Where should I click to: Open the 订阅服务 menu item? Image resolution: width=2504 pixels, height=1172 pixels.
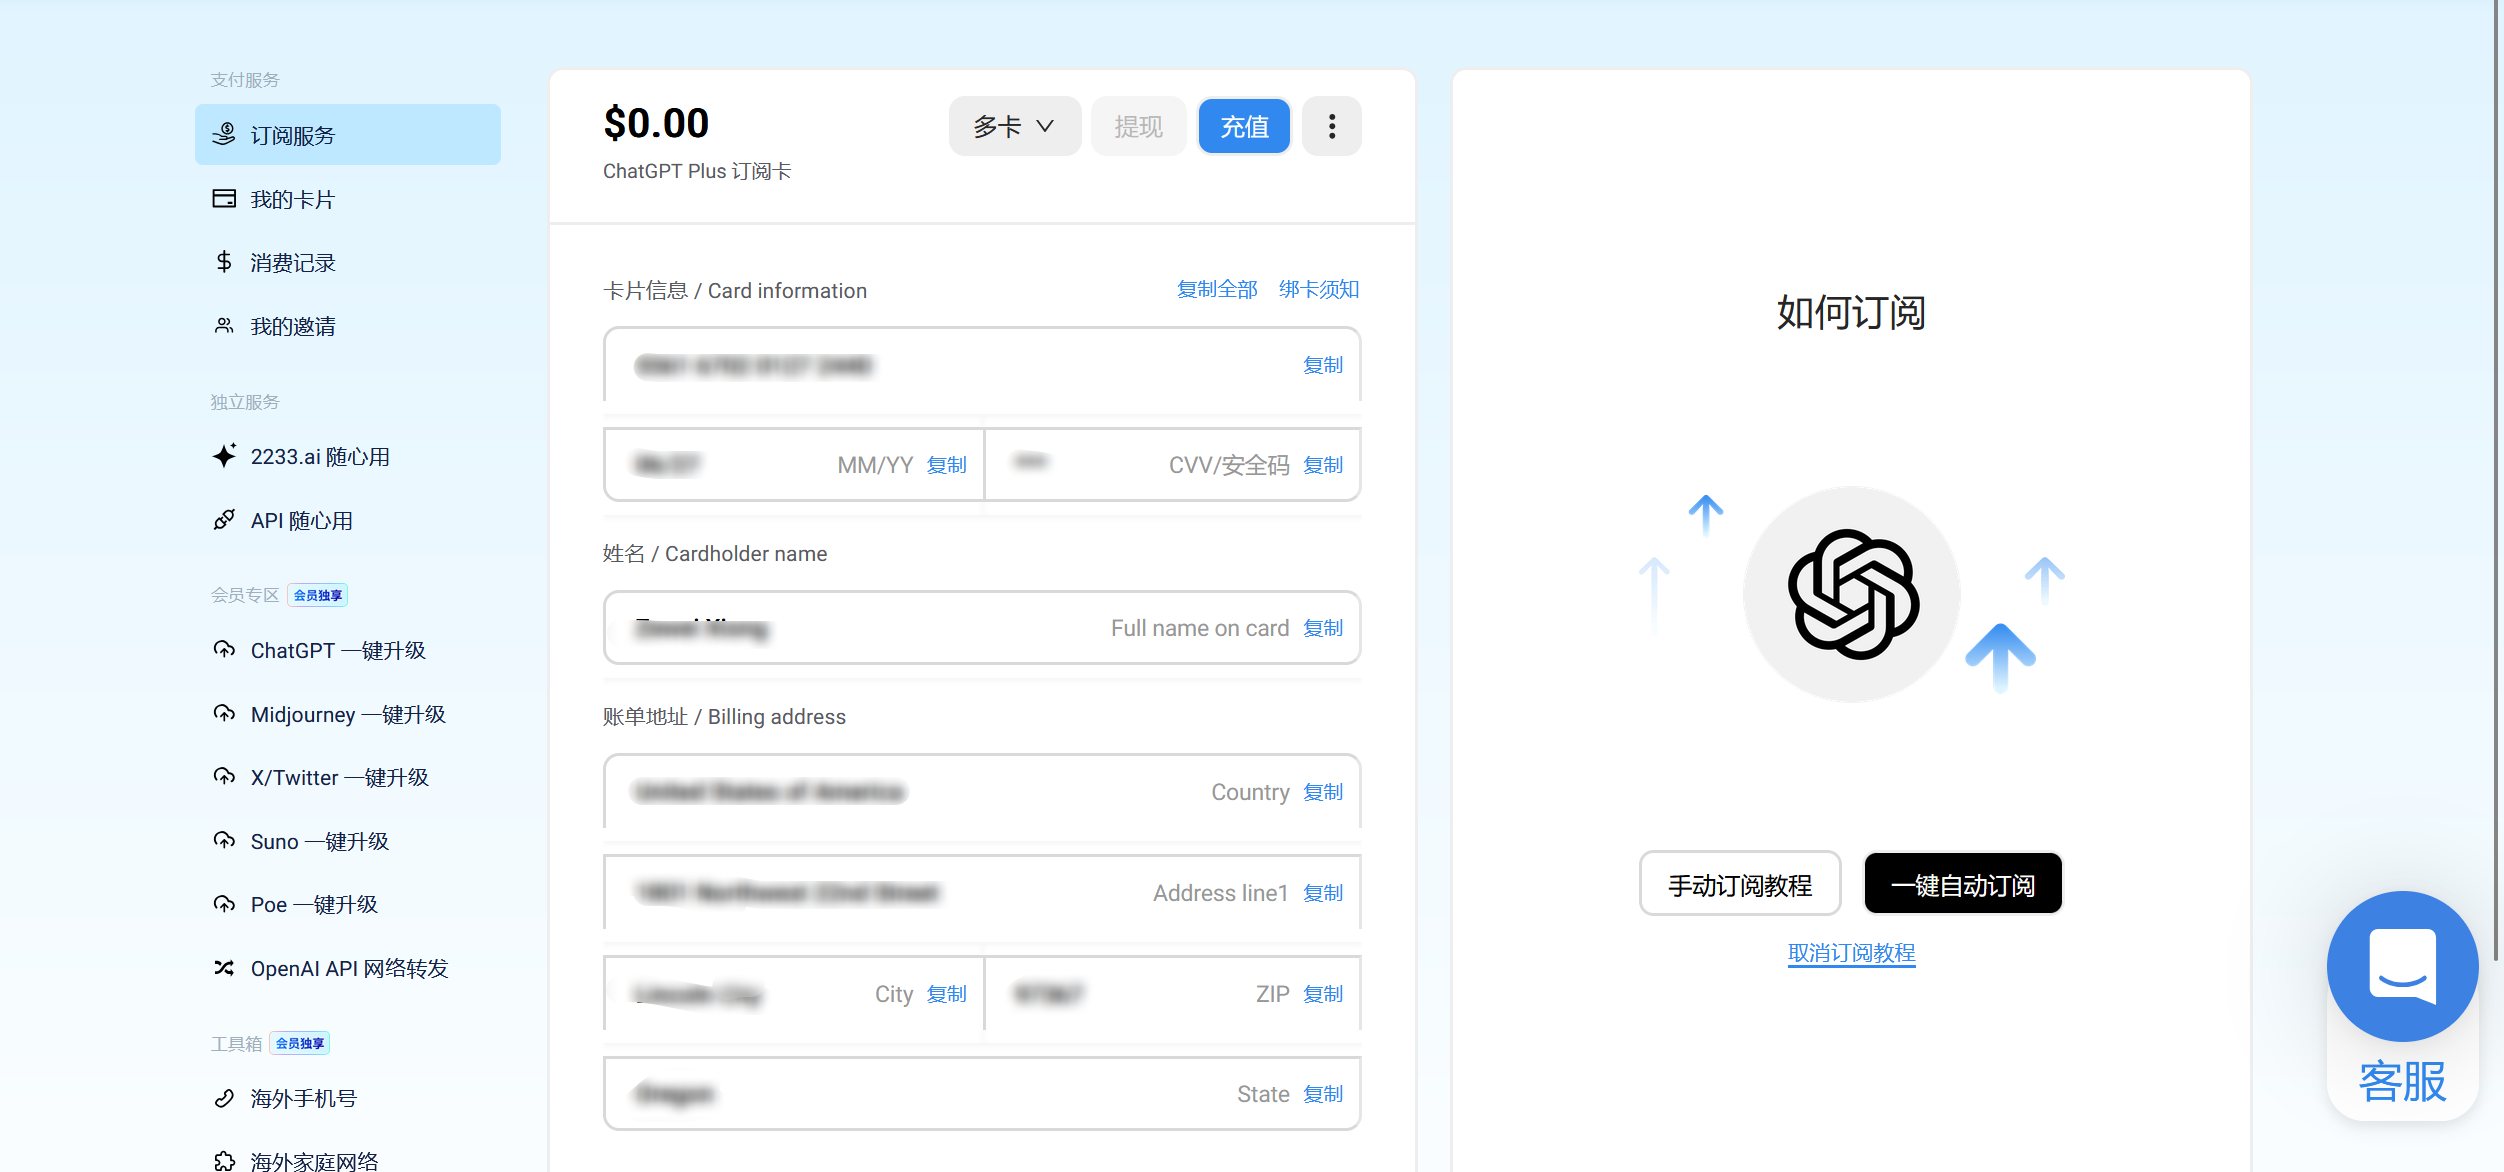347,135
